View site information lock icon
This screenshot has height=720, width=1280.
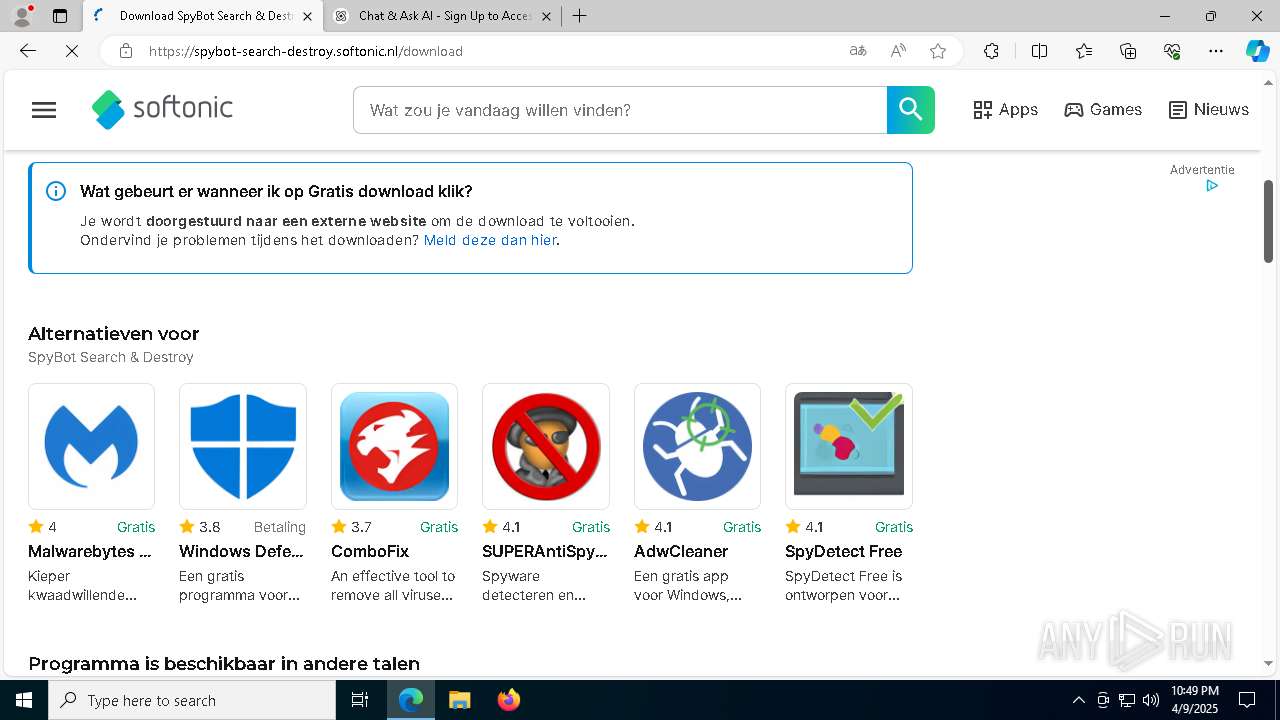coord(126,51)
